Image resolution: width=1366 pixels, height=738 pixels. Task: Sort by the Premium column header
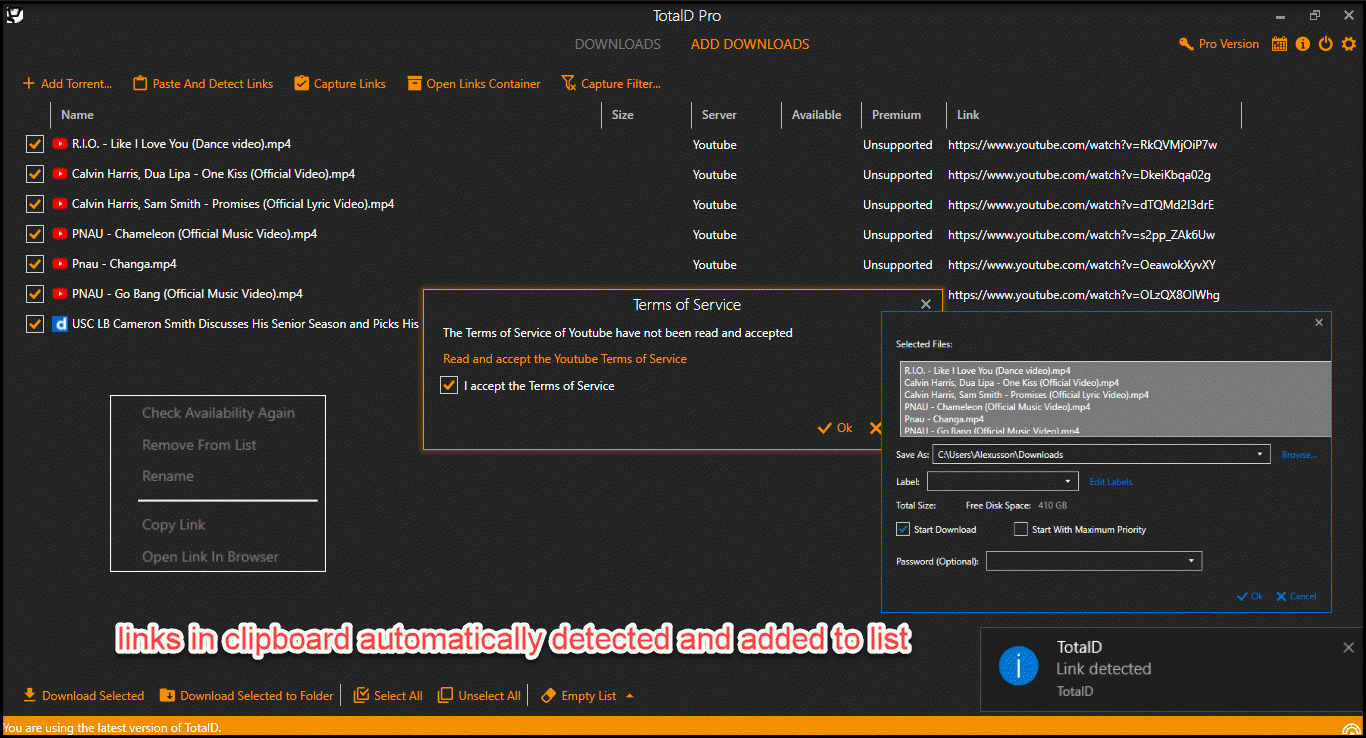[896, 114]
